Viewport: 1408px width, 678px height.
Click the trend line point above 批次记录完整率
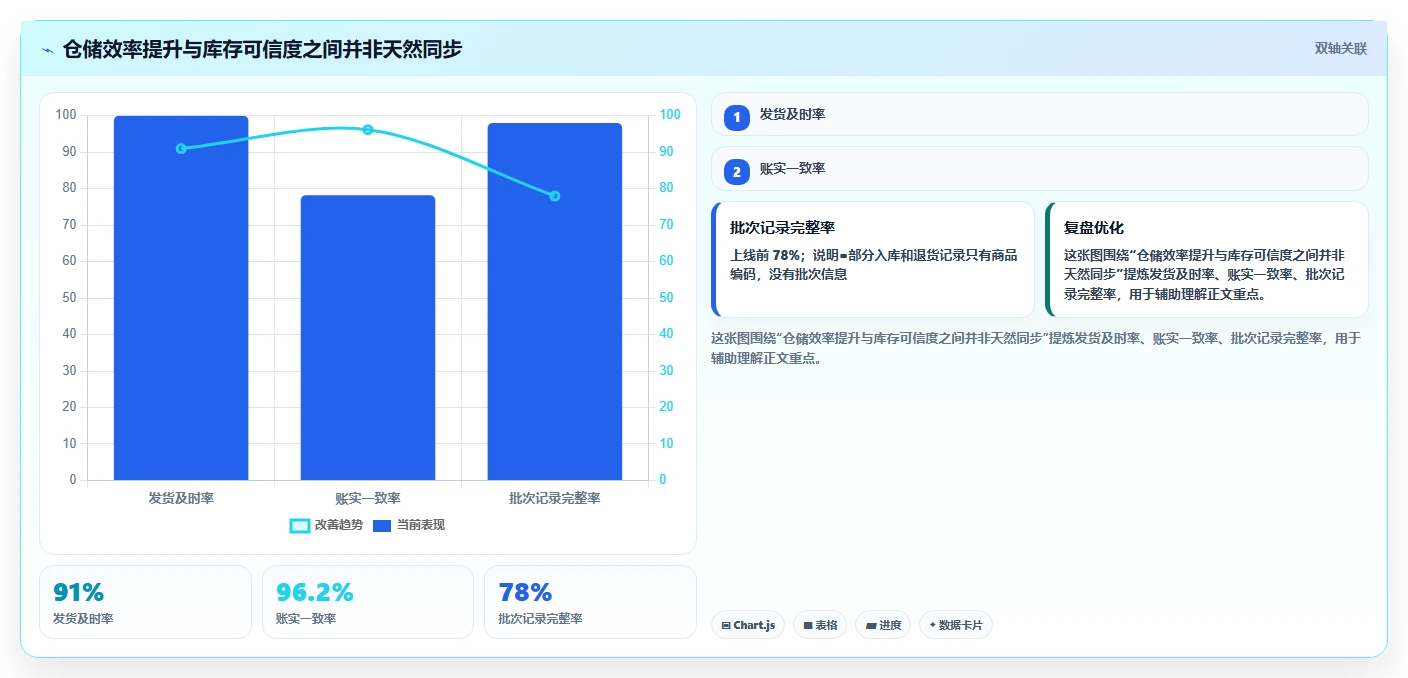click(555, 196)
